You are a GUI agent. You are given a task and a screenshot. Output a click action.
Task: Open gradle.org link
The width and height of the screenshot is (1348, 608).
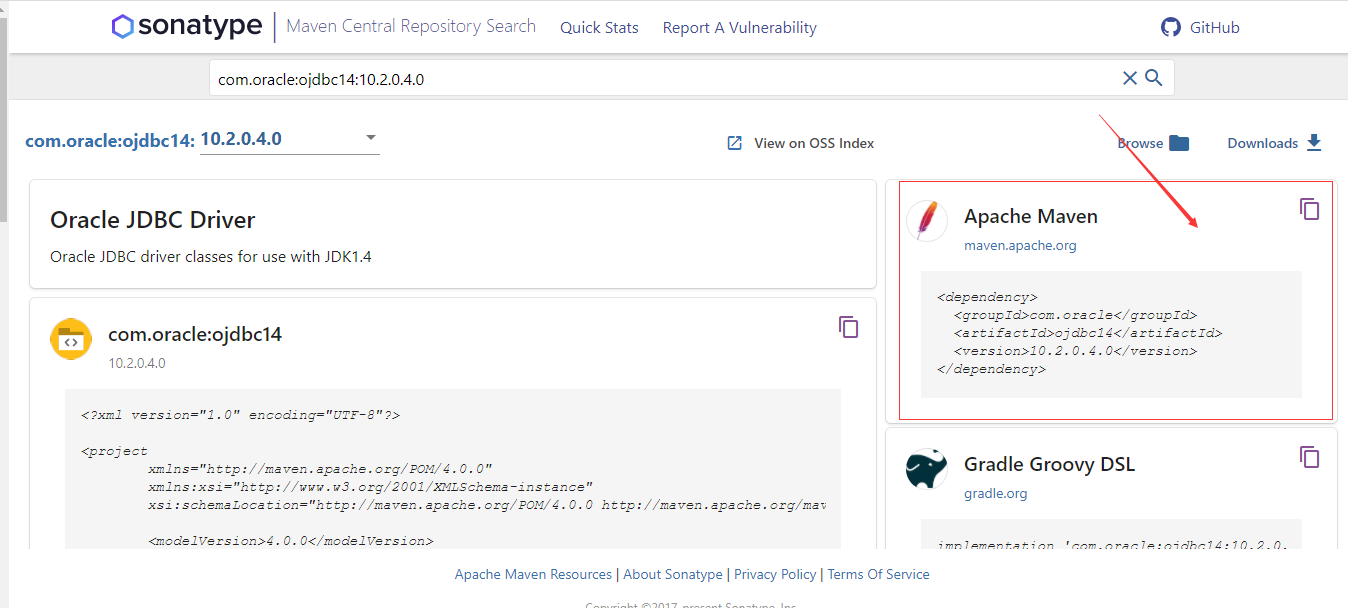point(995,493)
